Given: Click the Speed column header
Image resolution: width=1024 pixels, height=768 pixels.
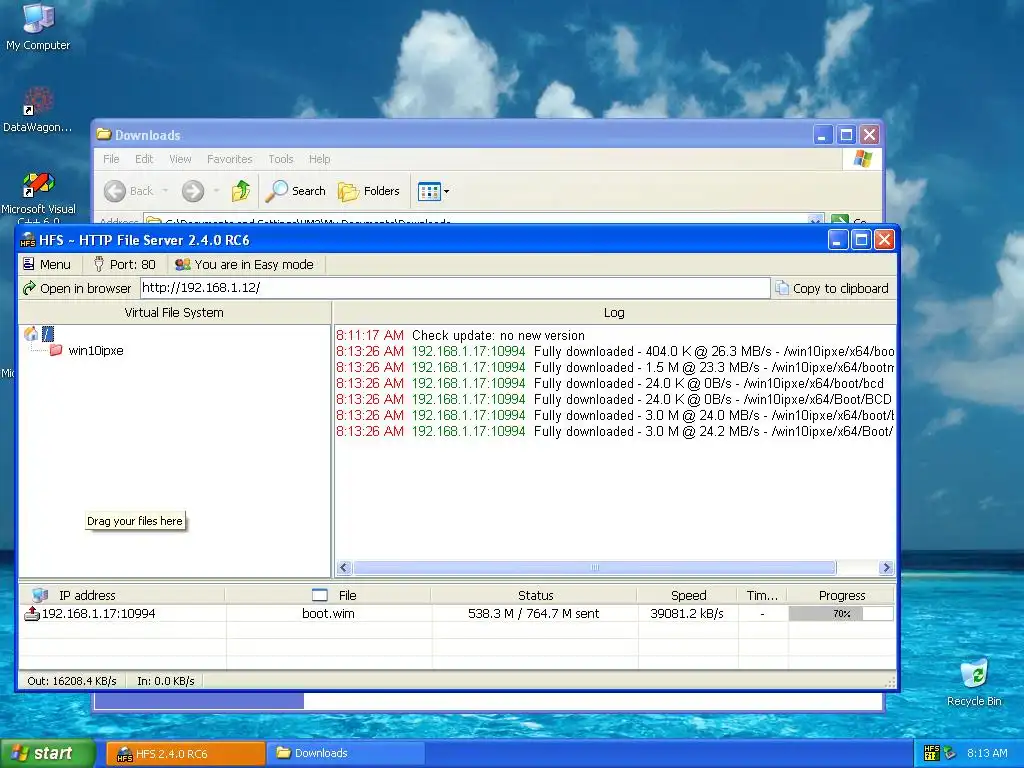Looking at the screenshot, I should [x=688, y=595].
